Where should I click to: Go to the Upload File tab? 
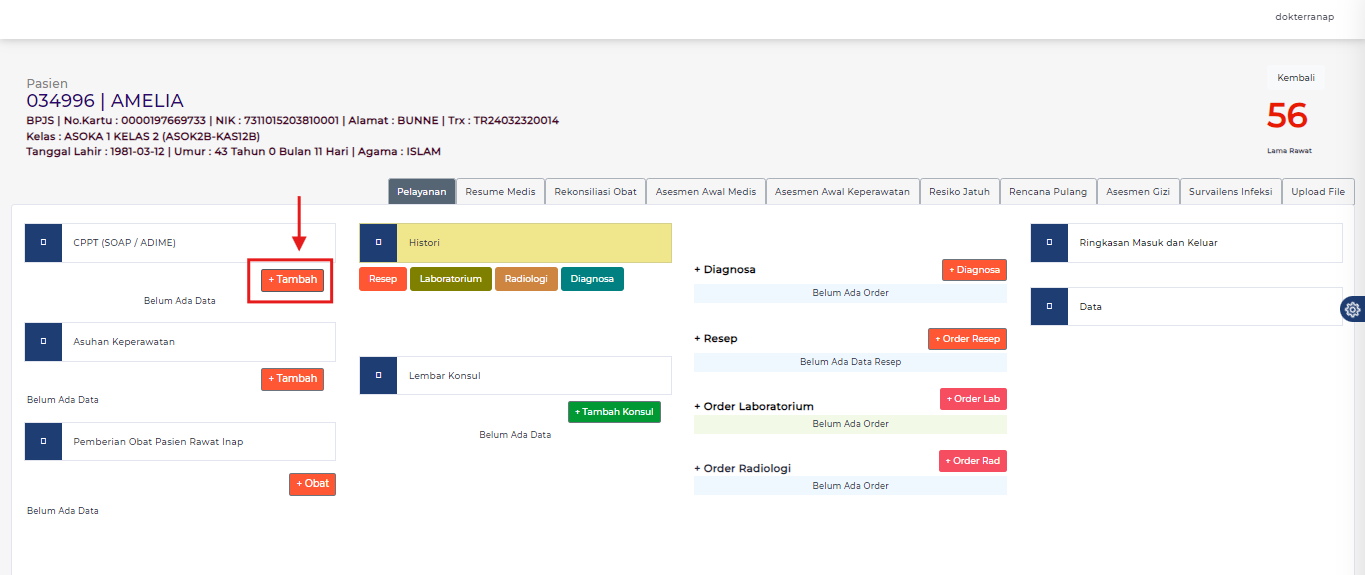[x=1318, y=192]
